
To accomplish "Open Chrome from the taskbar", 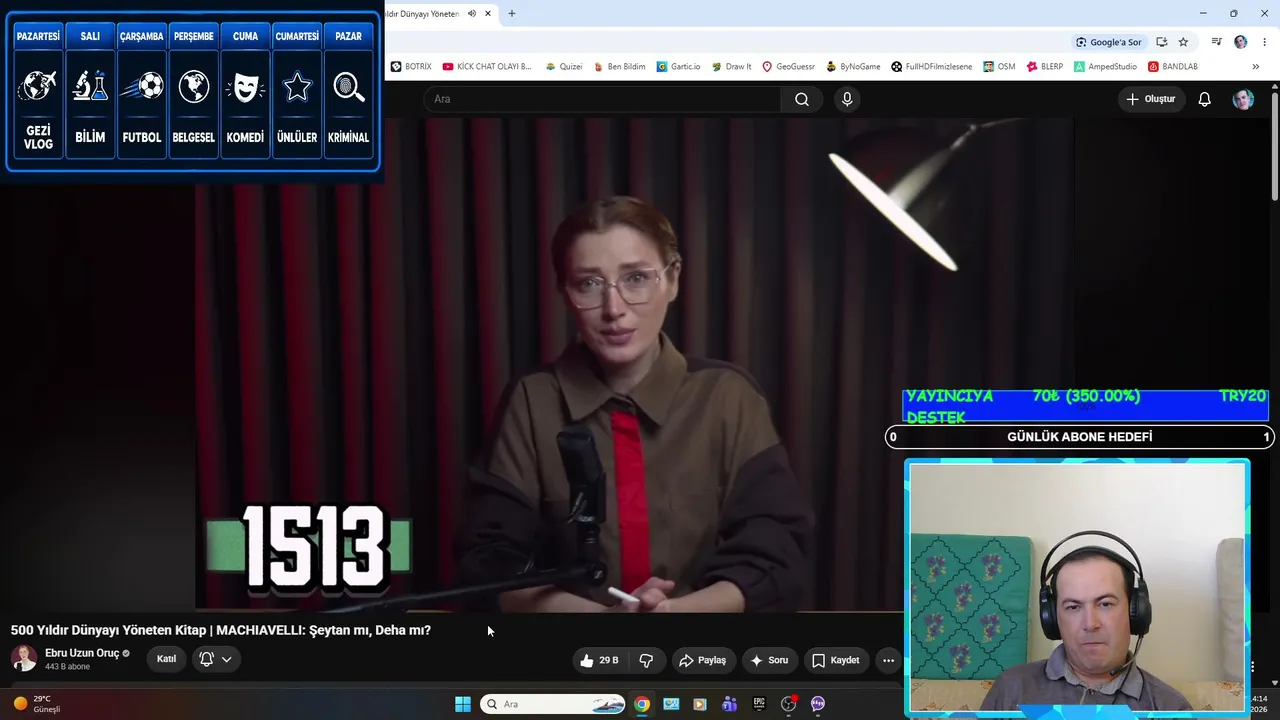I will [642, 704].
